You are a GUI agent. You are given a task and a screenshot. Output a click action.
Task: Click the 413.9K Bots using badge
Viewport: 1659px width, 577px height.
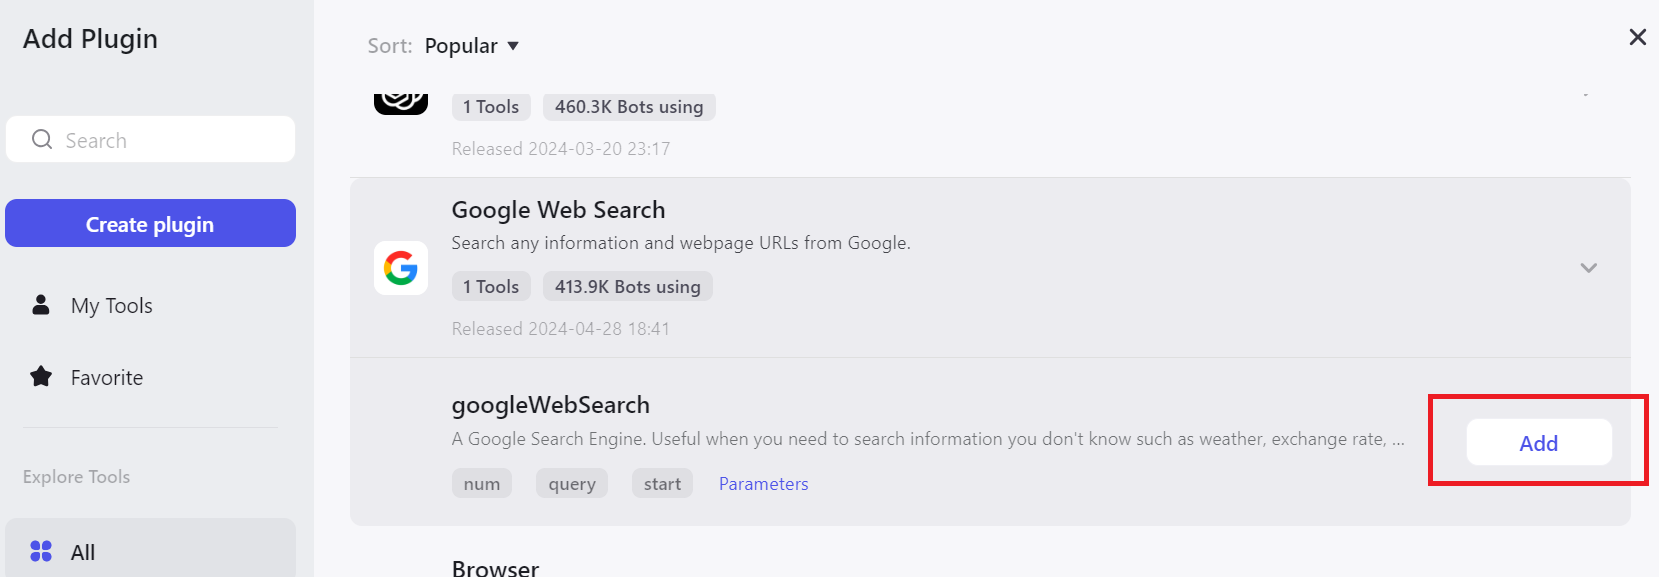(x=627, y=287)
